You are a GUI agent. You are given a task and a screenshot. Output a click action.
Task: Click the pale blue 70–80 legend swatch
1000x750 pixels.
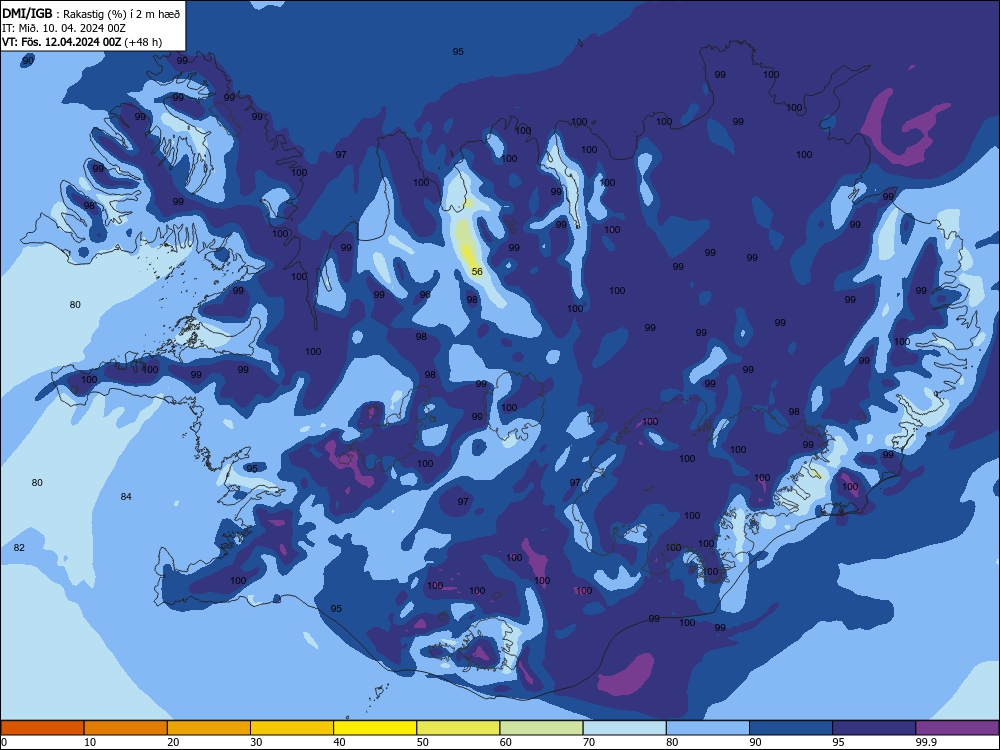[624, 728]
